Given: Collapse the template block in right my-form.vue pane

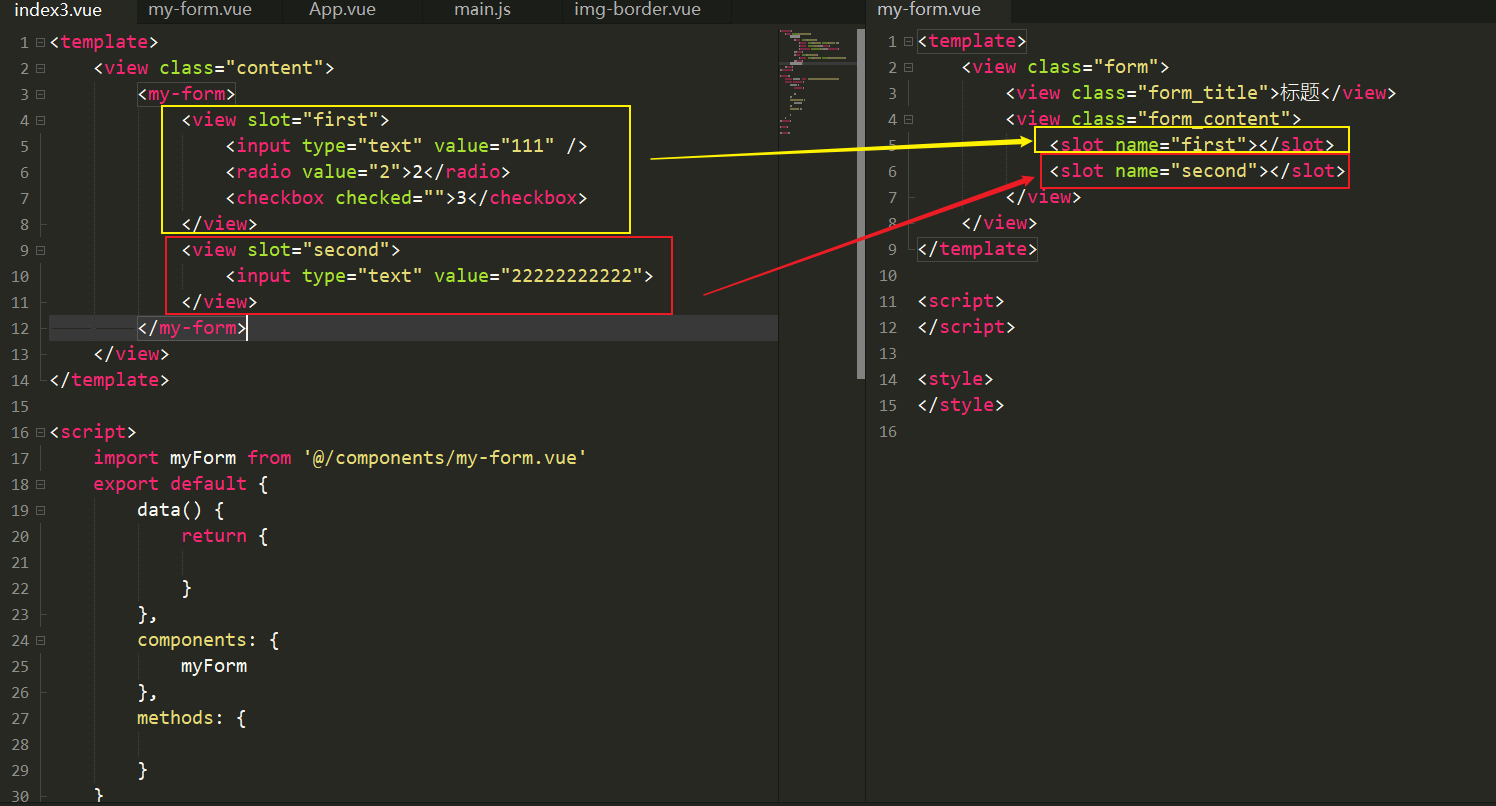Looking at the screenshot, I should coord(908,42).
